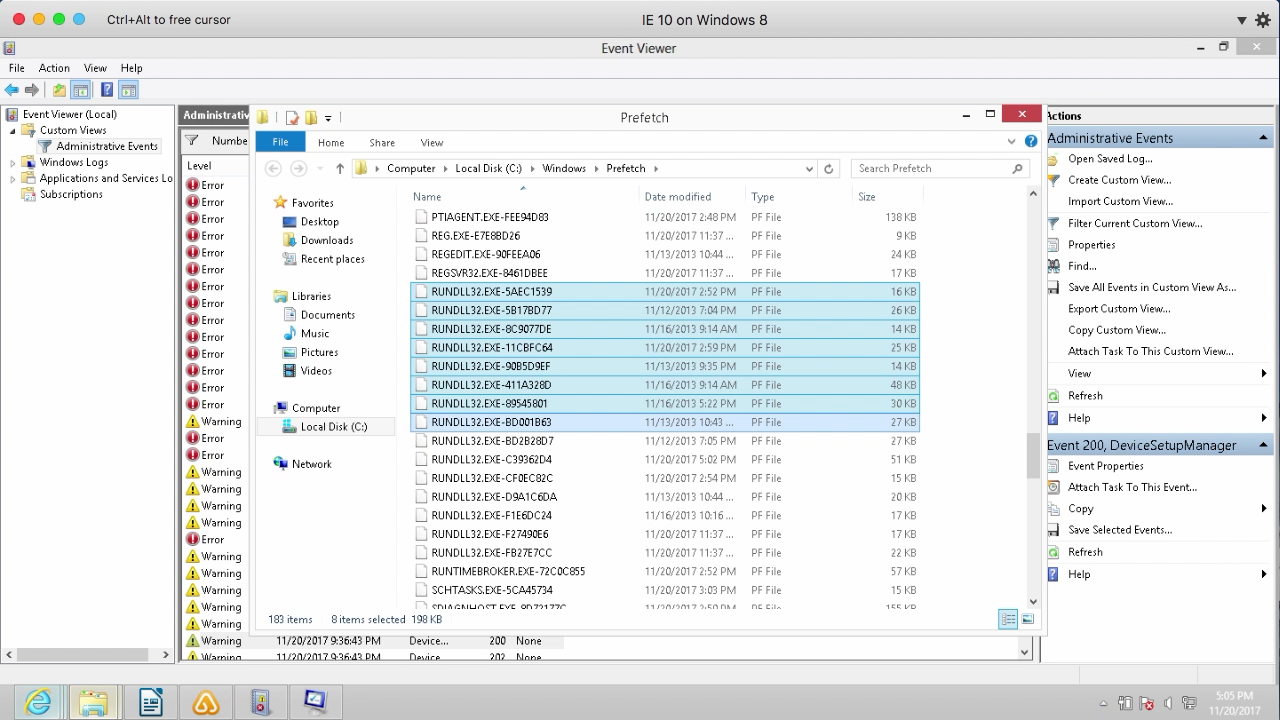Open File tab in Explorer ribbon
The image size is (1280, 720).
pos(280,142)
